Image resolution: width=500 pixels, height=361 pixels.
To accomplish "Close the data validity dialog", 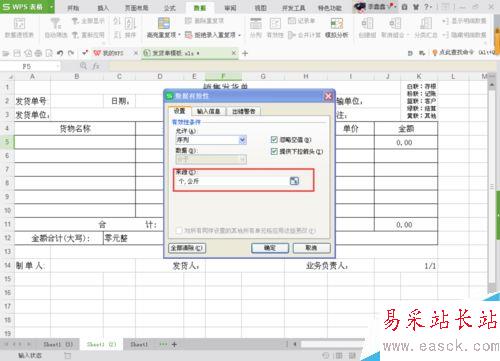I will pyautogui.click(x=328, y=96).
